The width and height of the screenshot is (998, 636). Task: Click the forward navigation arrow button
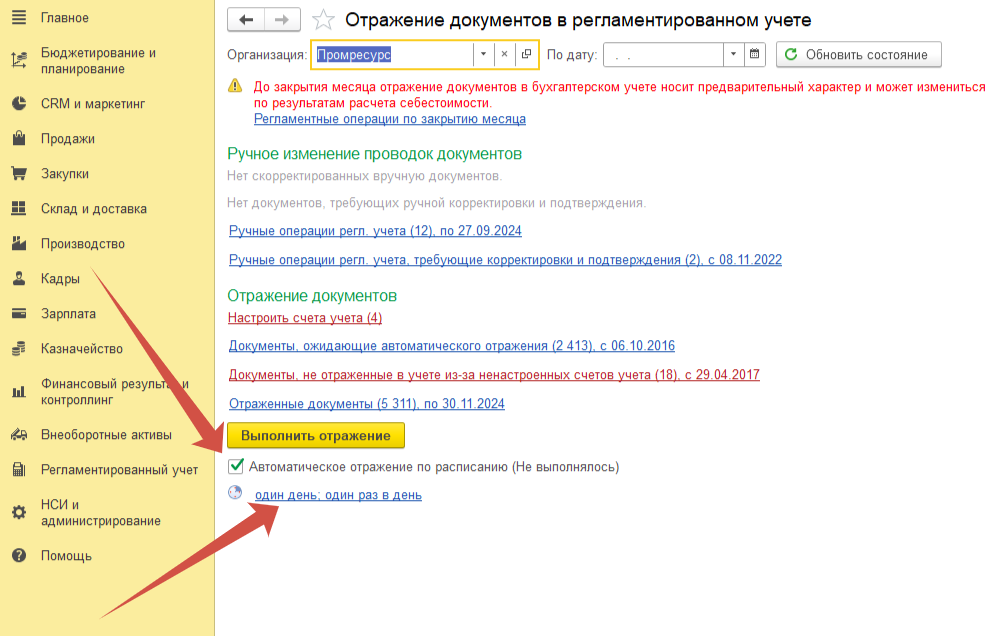282,20
